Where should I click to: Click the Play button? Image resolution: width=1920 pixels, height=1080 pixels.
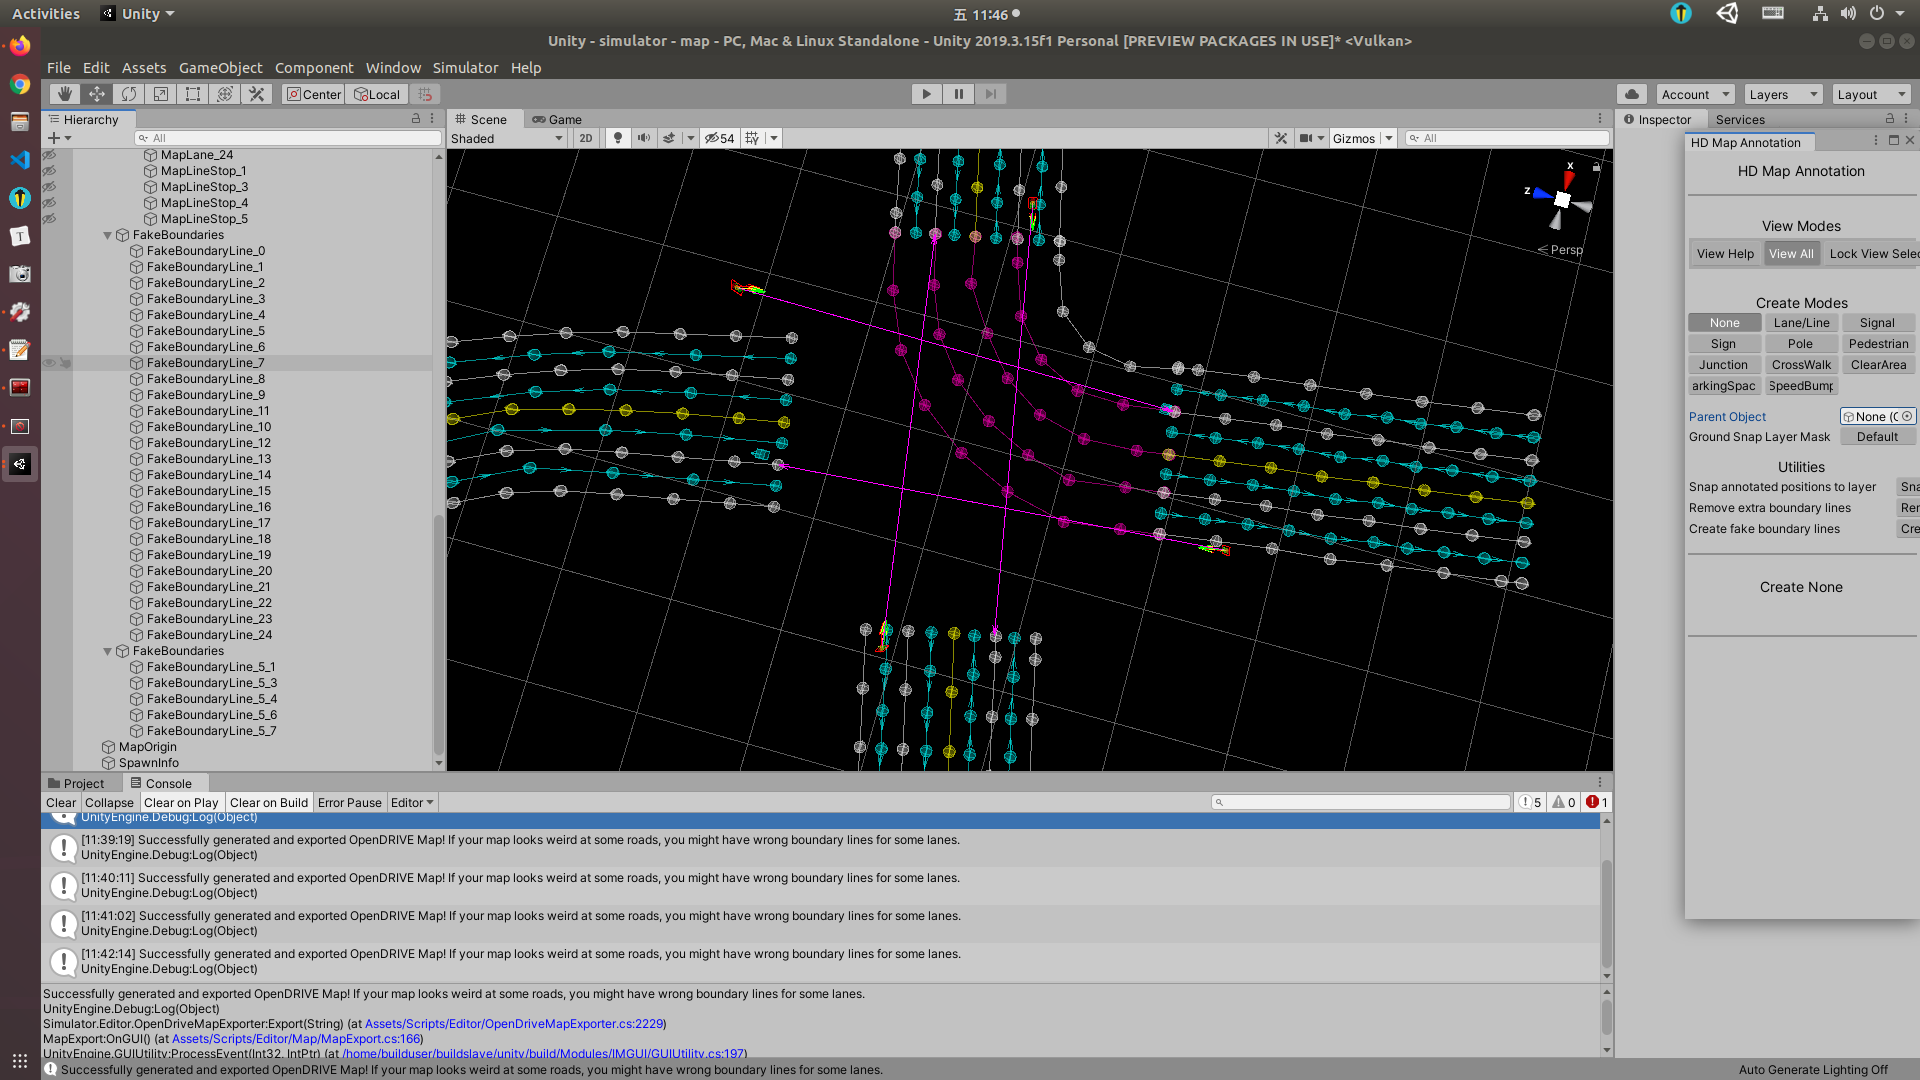point(926,94)
